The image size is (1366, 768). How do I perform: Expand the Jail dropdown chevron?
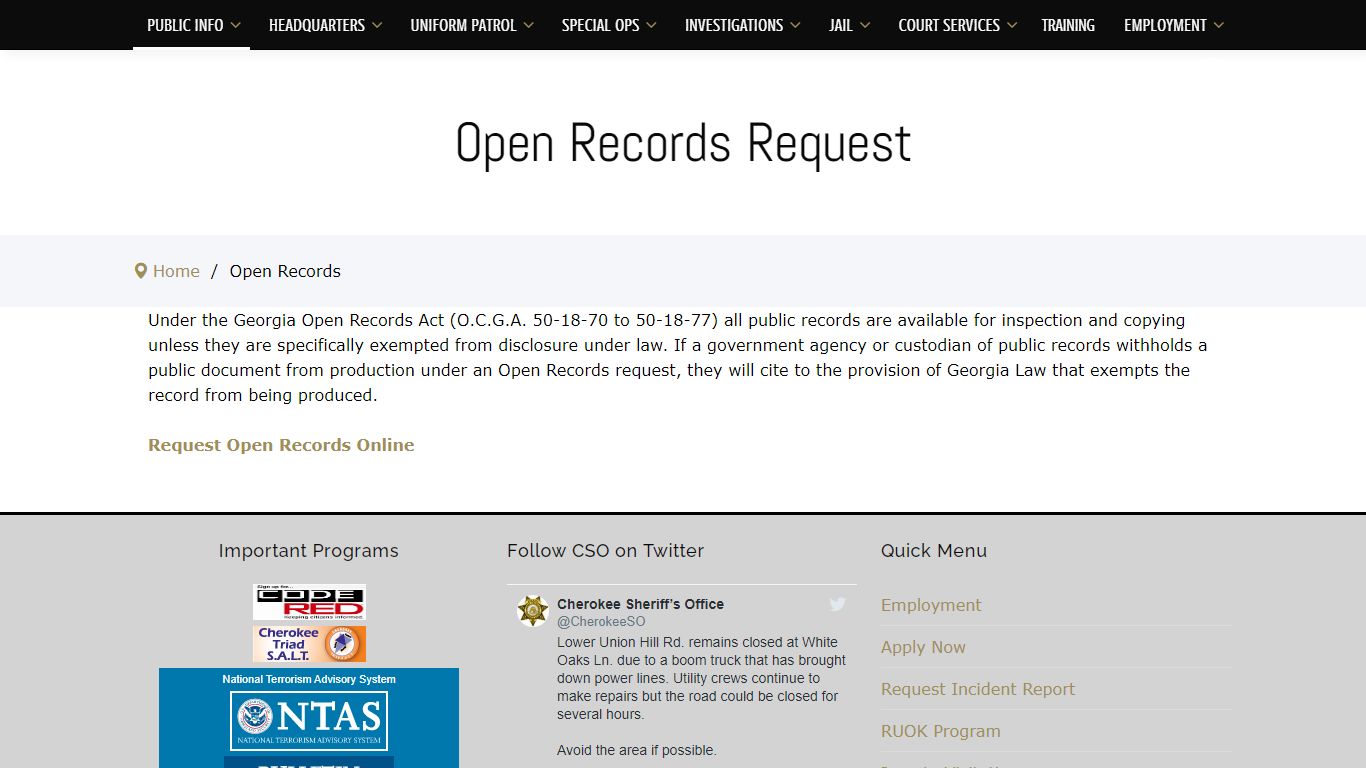tap(865, 26)
